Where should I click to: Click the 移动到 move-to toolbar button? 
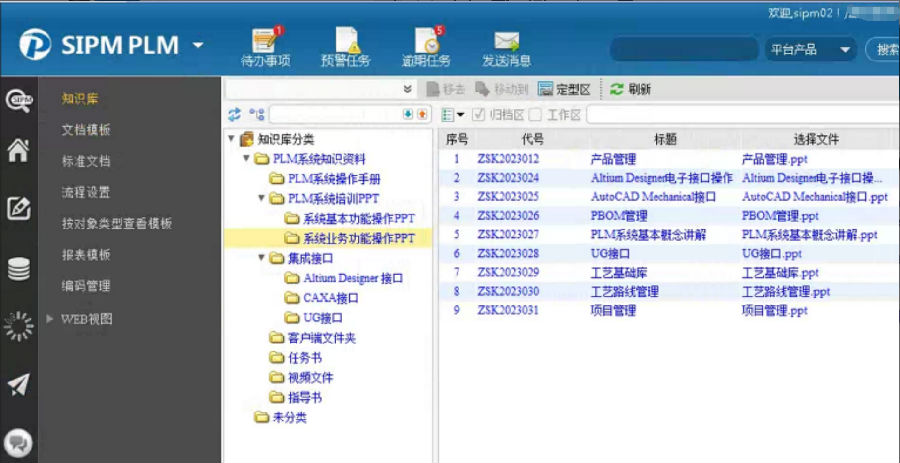[502, 89]
